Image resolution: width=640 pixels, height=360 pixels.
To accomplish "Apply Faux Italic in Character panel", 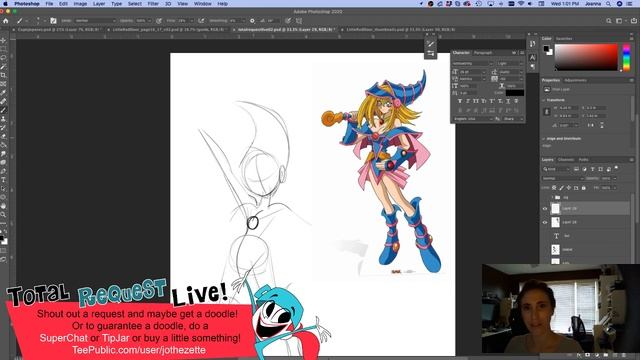I will 468,101.
